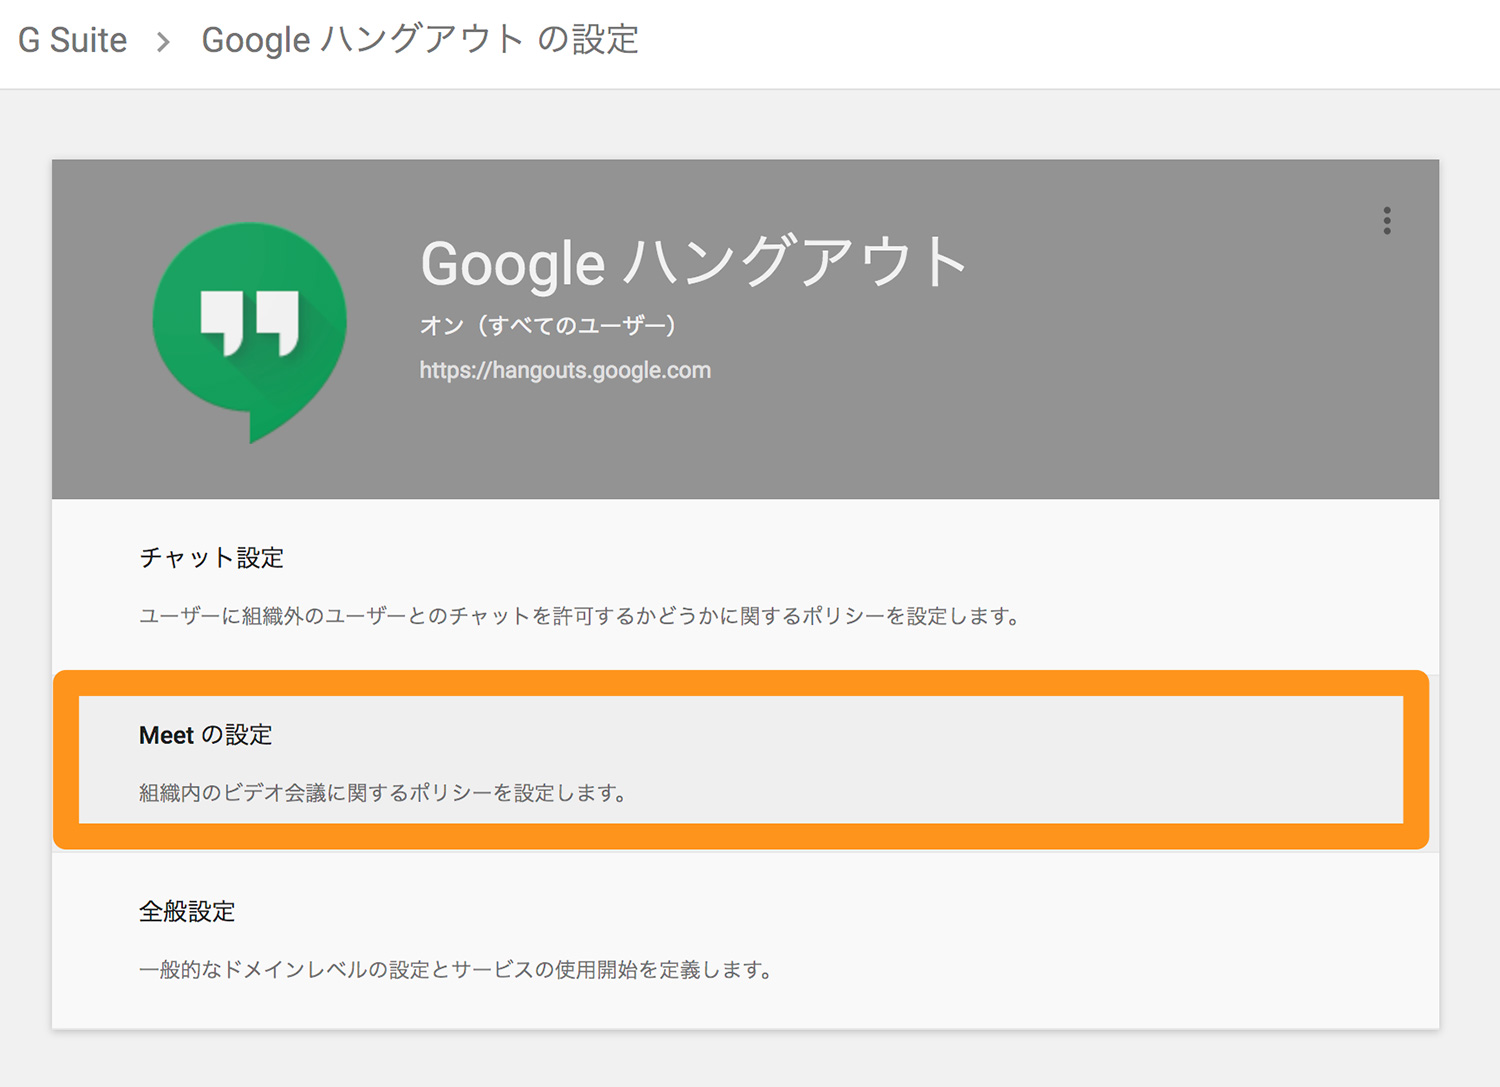Click the video meeting policy description text
This screenshot has height=1087, width=1500.
pyautogui.click(x=383, y=793)
